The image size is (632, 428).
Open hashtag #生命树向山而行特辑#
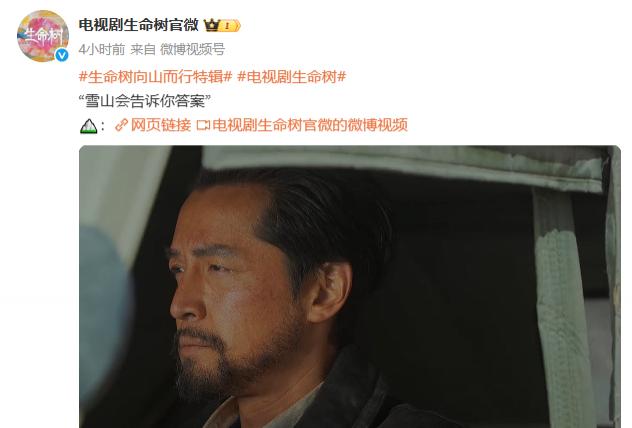coord(156,76)
